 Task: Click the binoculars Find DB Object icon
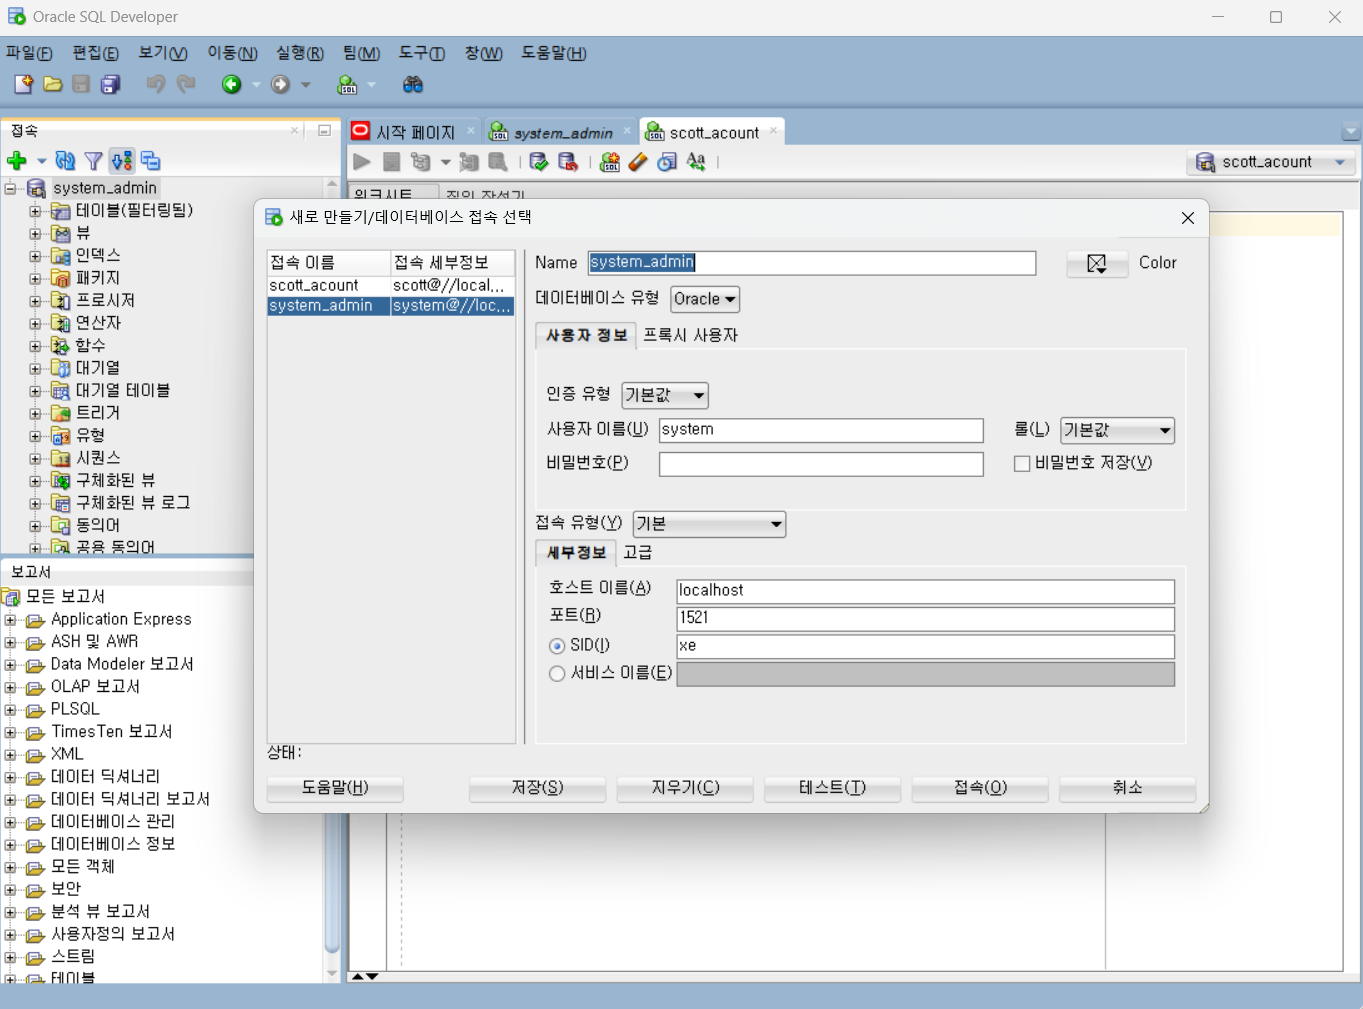click(413, 85)
